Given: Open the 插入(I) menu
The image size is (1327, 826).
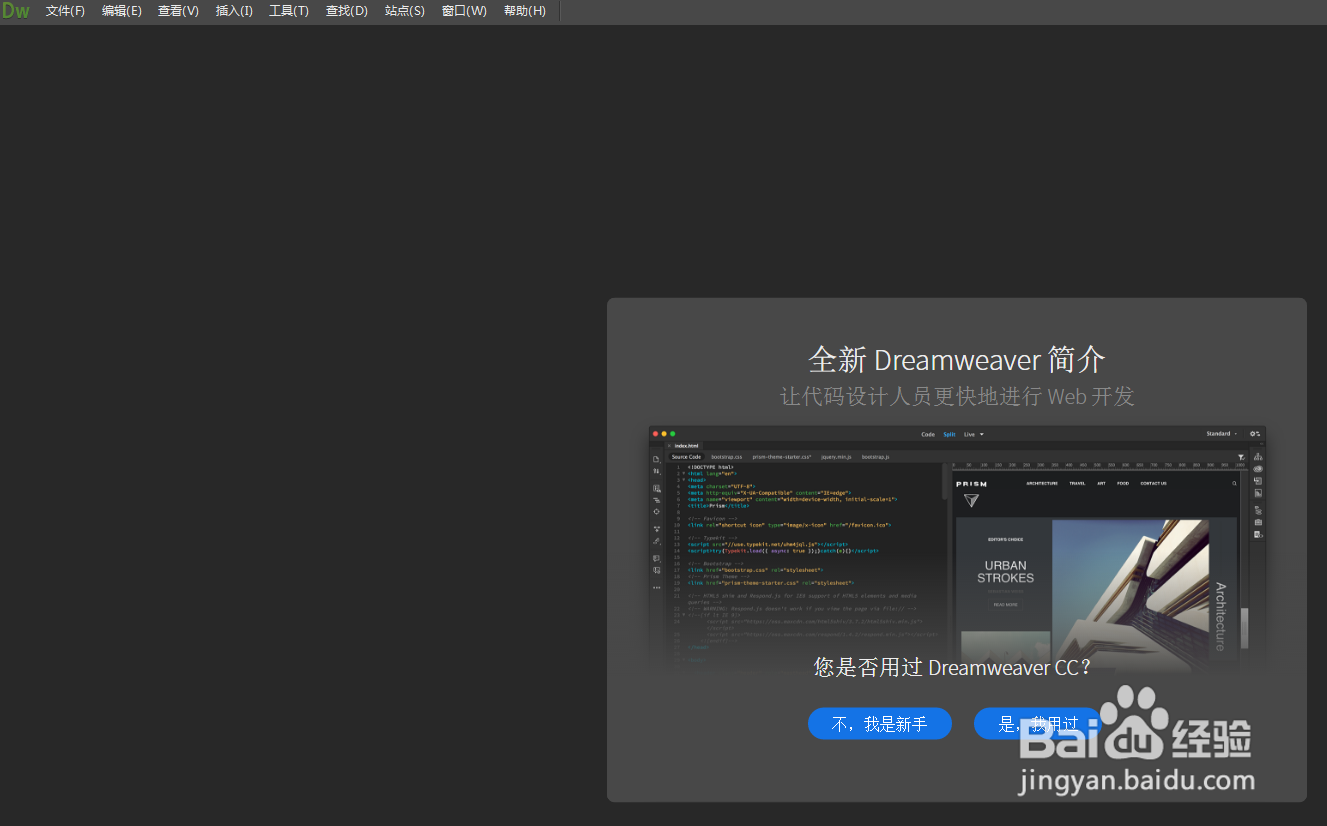Looking at the screenshot, I should click(234, 11).
